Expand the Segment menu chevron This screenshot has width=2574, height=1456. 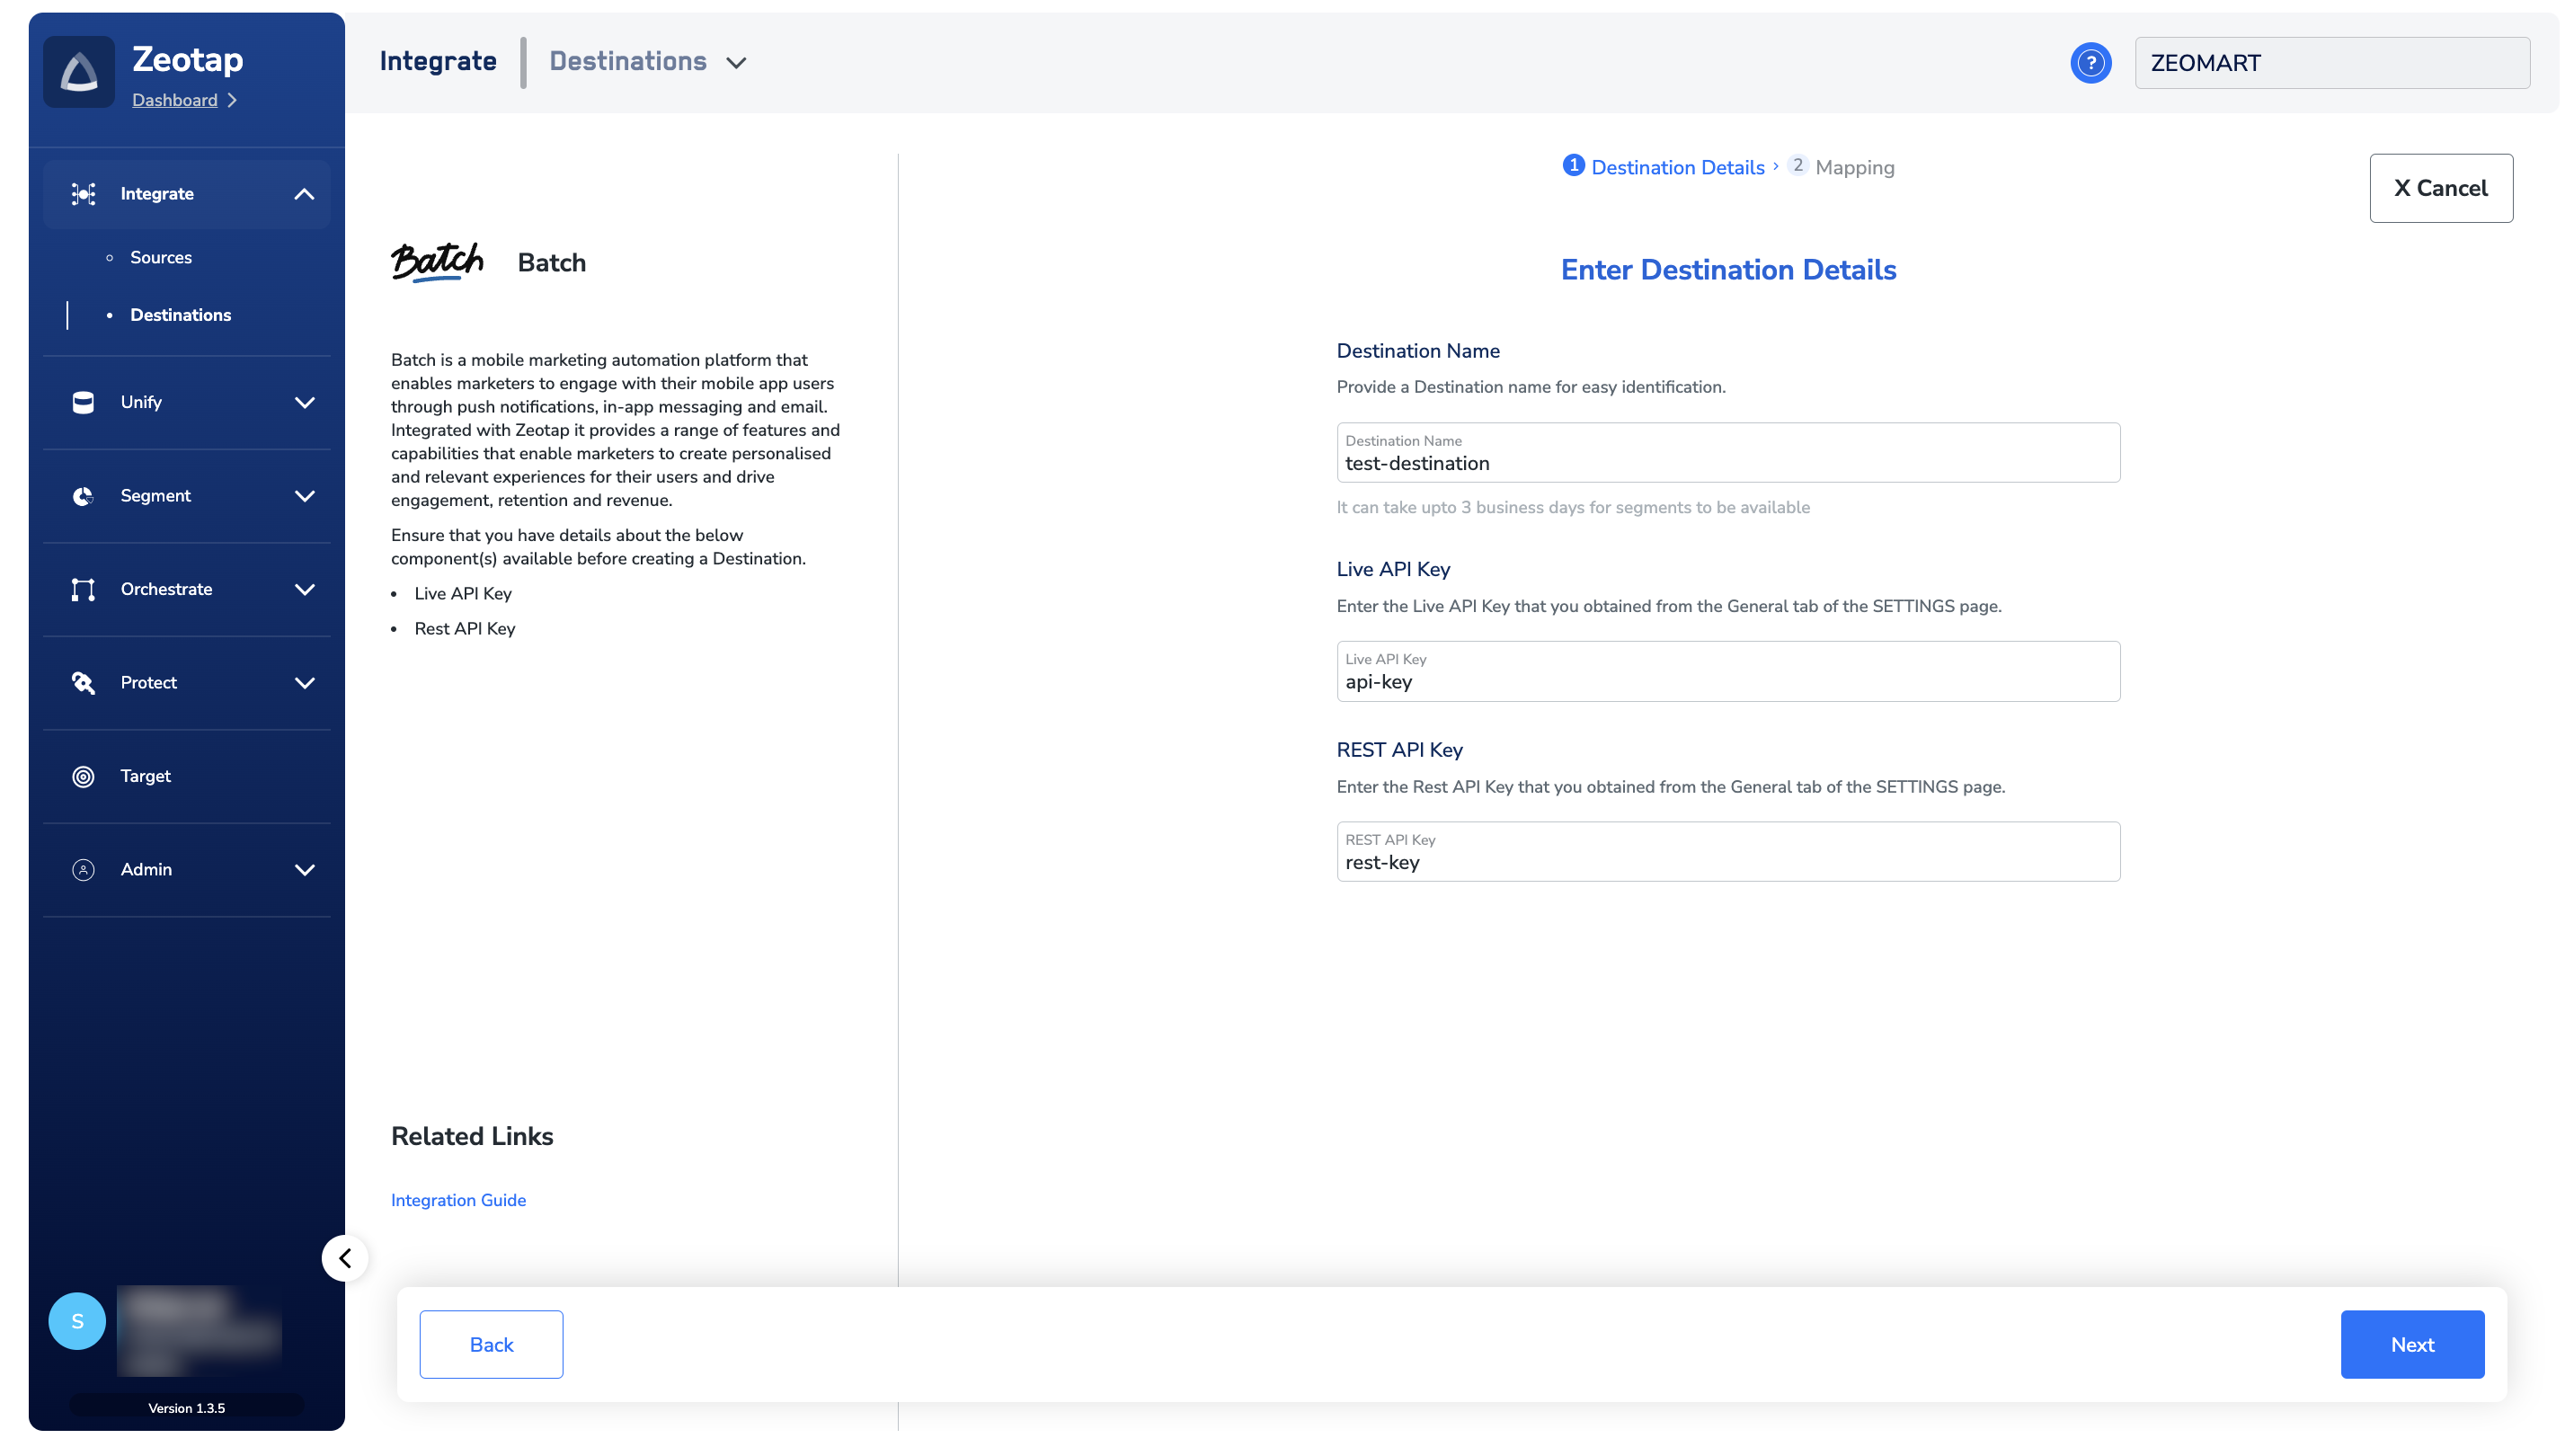coord(304,496)
